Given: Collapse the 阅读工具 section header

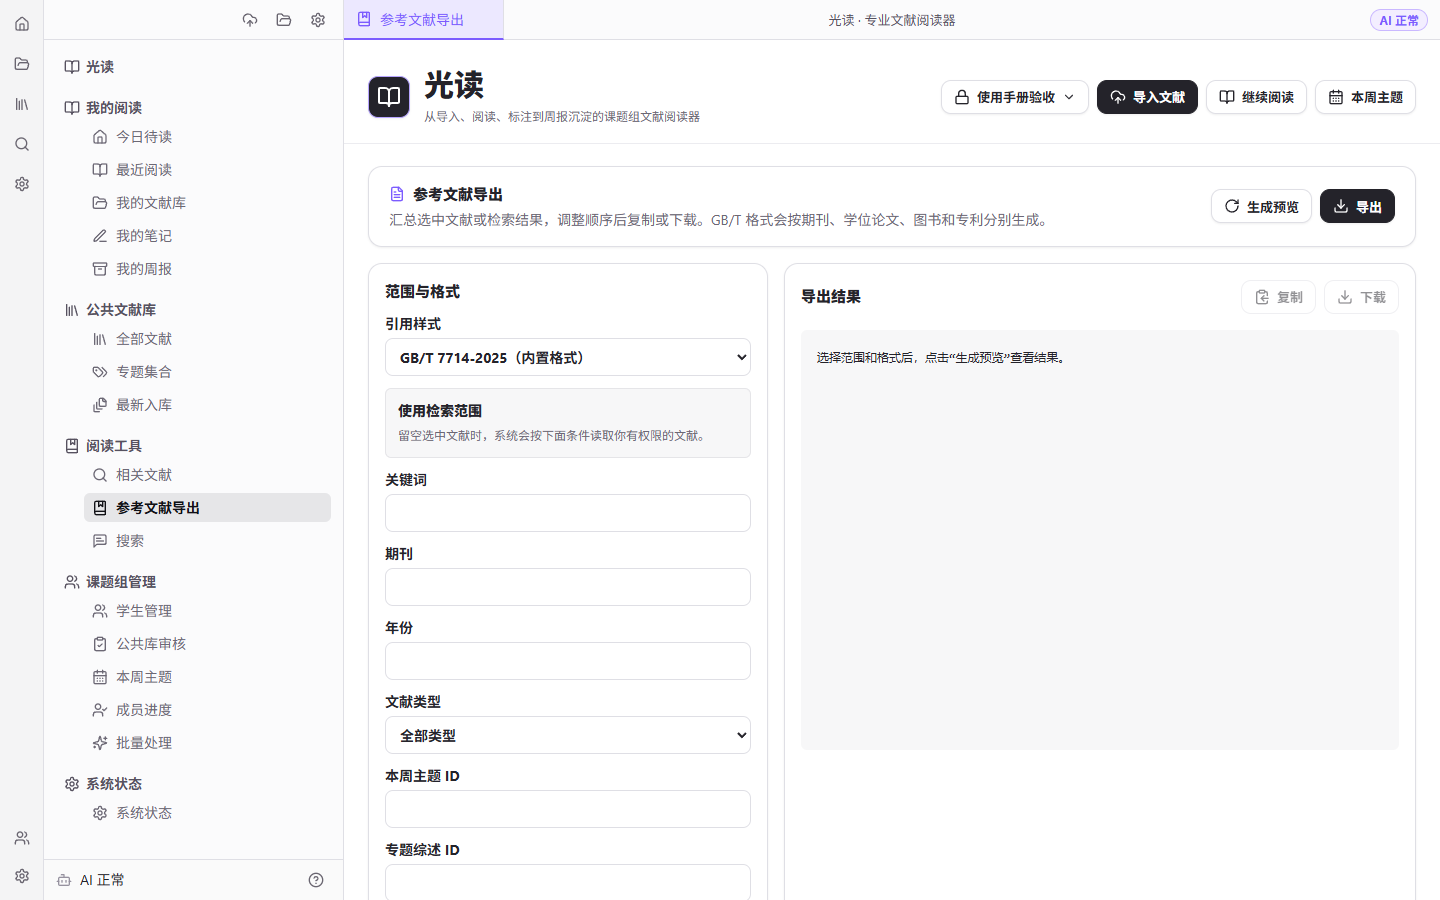Looking at the screenshot, I should pyautogui.click(x=103, y=446).
